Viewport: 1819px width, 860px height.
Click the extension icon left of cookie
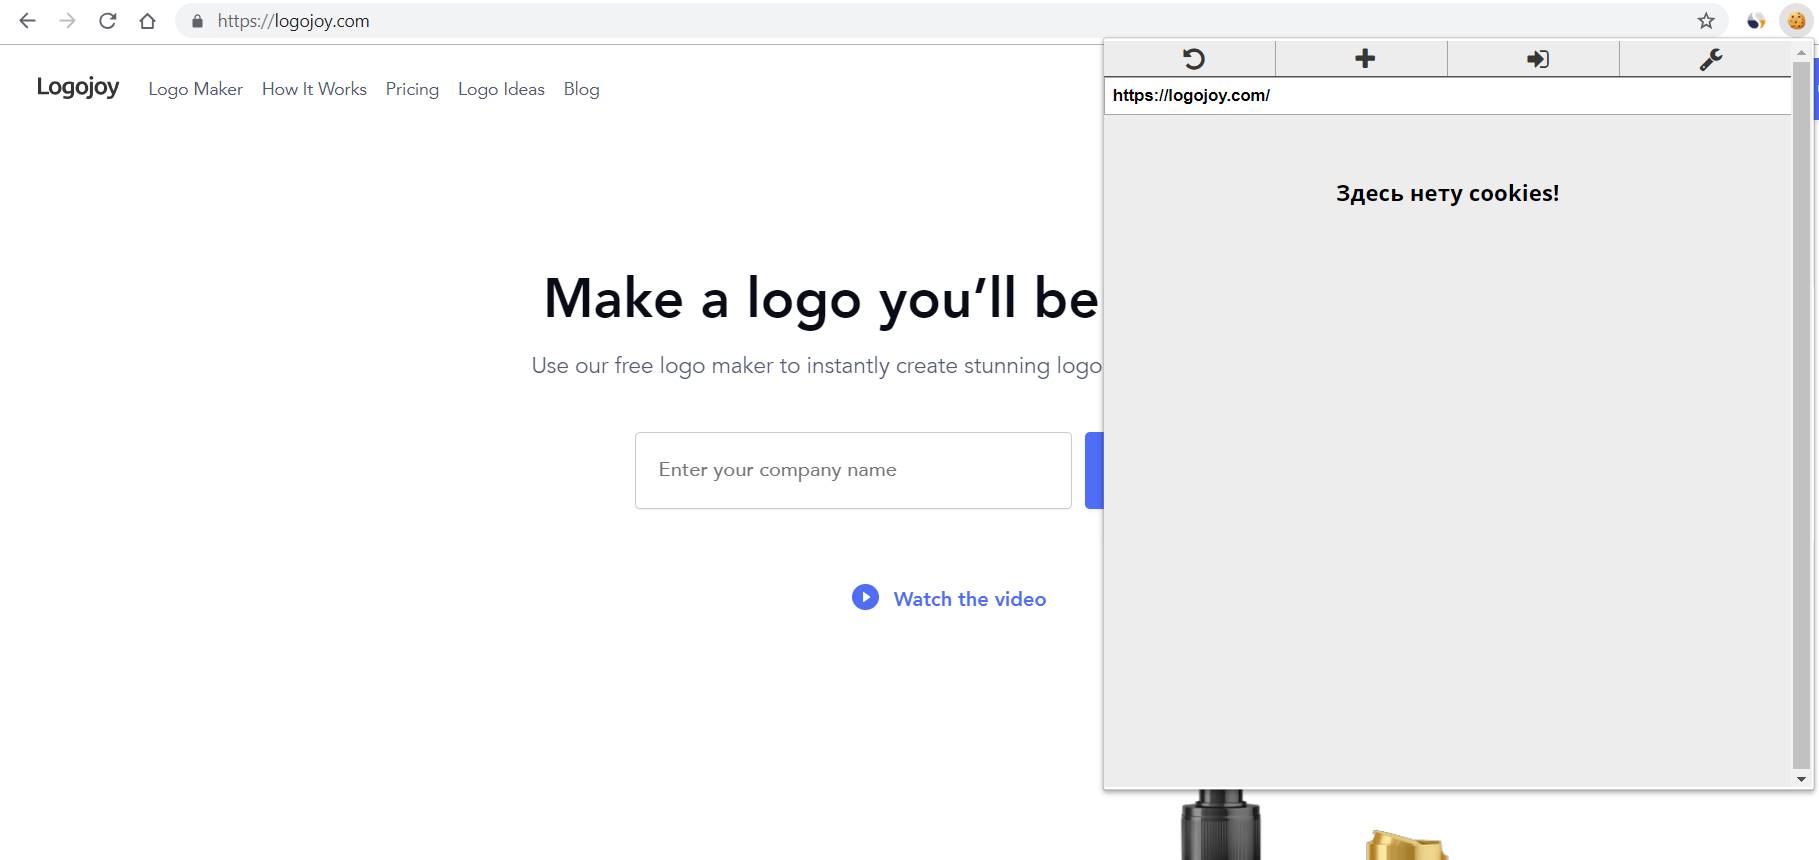pyautogui.click(x=1756, y=21)
